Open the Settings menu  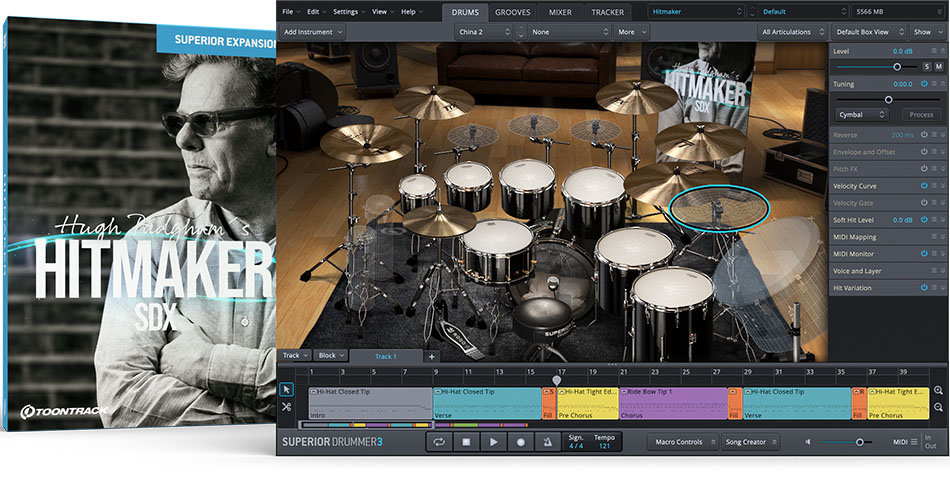pyautogui.click(x=348, y=12)
